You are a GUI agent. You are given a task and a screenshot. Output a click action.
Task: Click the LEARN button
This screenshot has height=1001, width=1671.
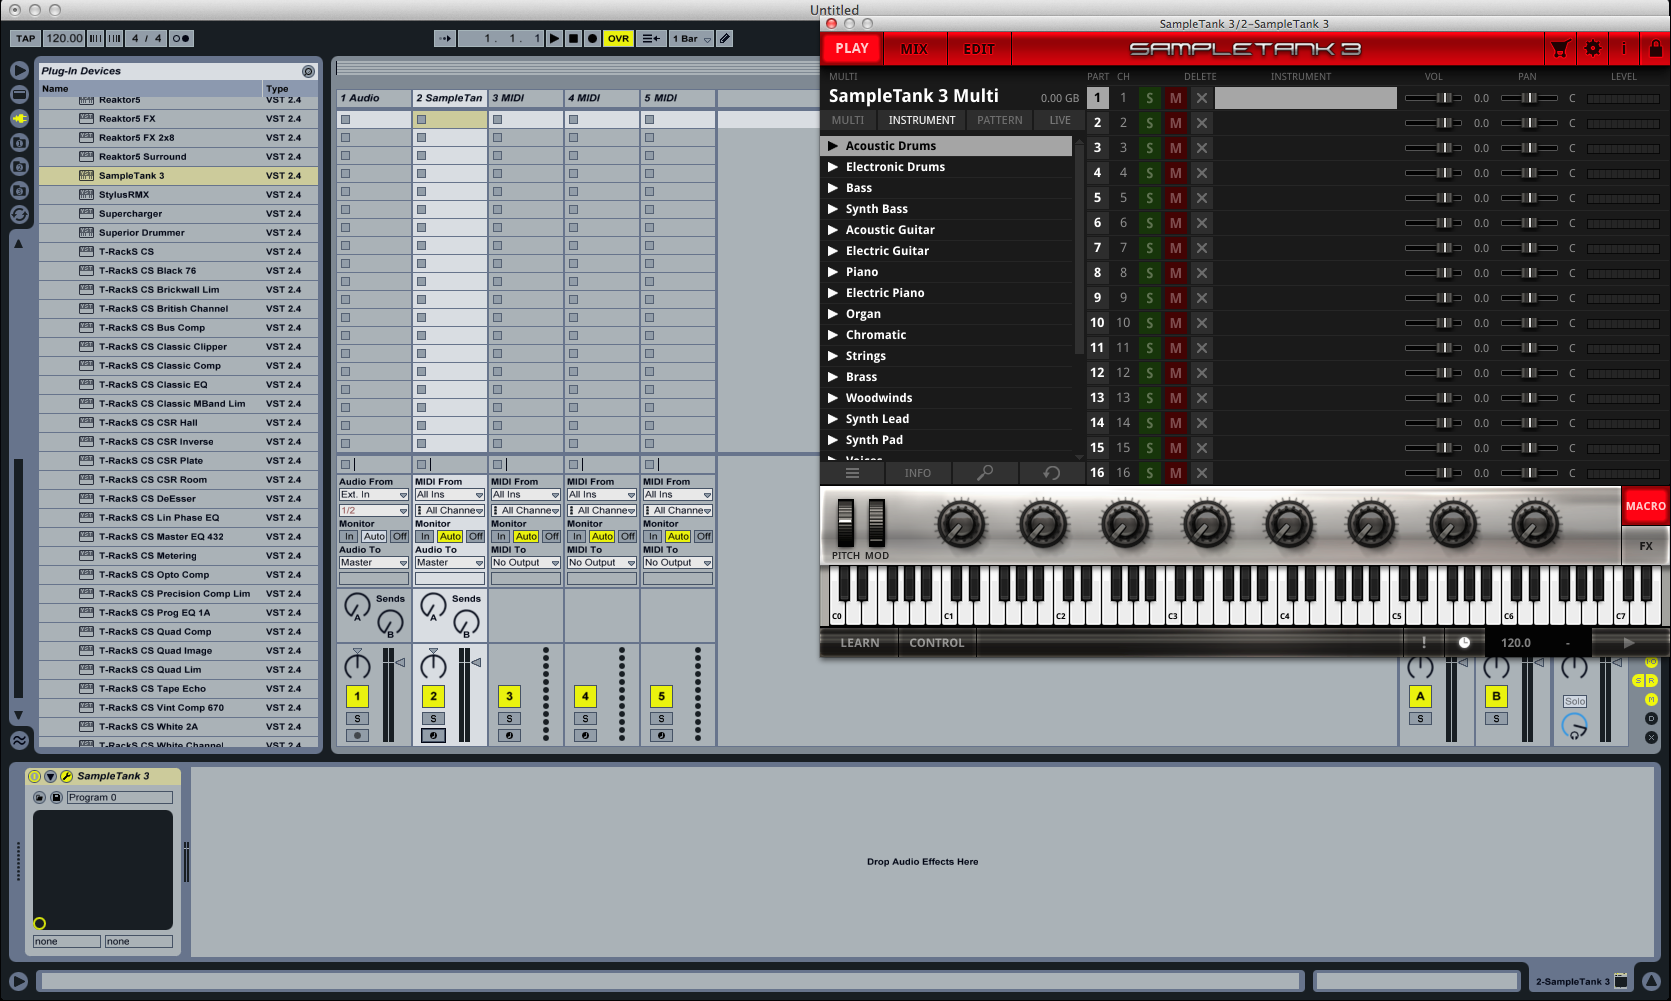point(860,643)
